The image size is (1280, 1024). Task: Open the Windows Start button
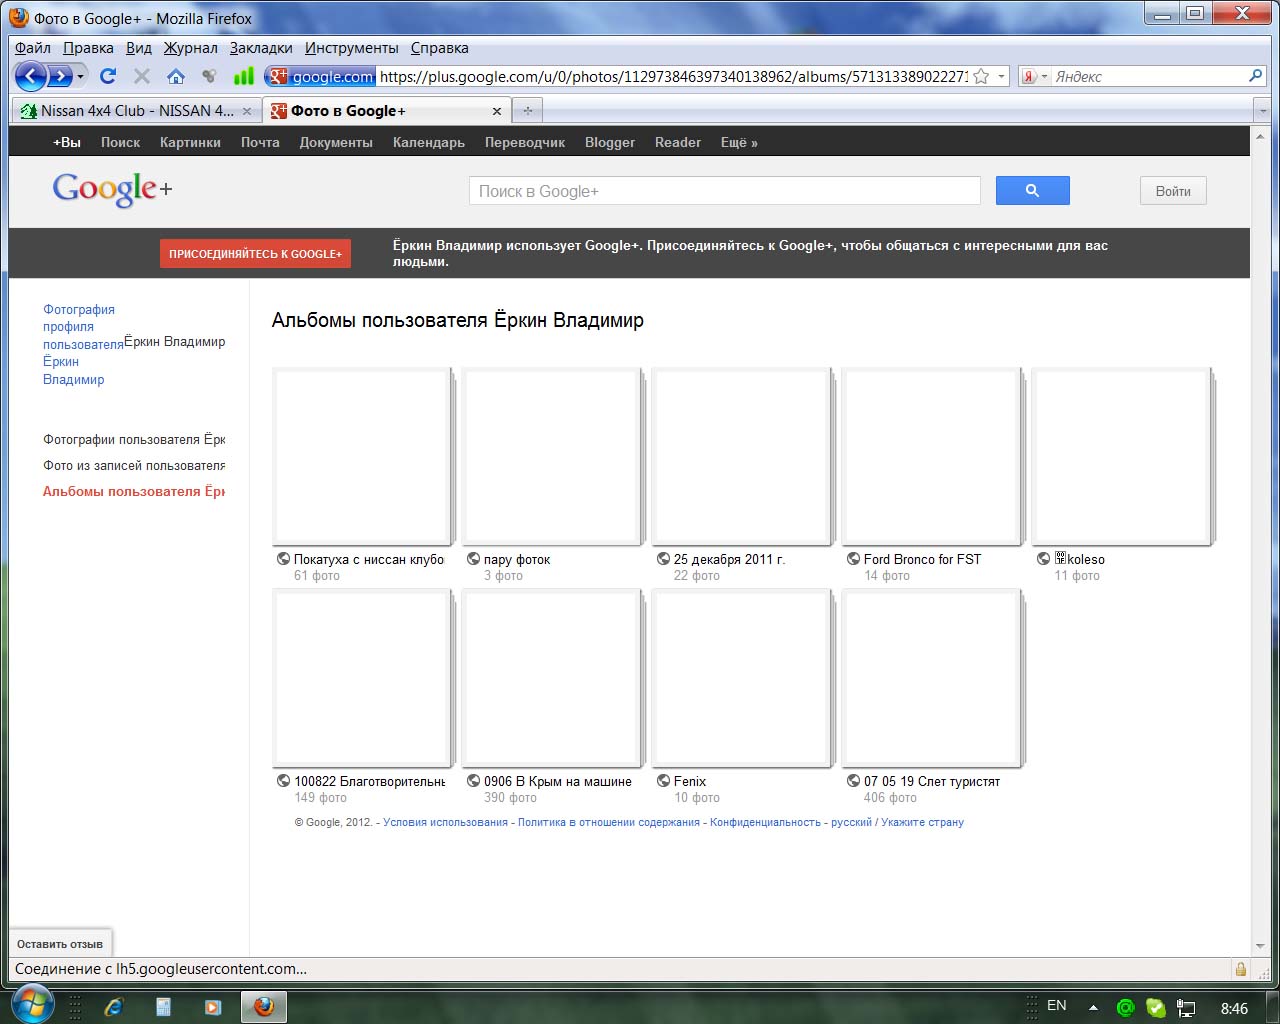coord(31,1005)
